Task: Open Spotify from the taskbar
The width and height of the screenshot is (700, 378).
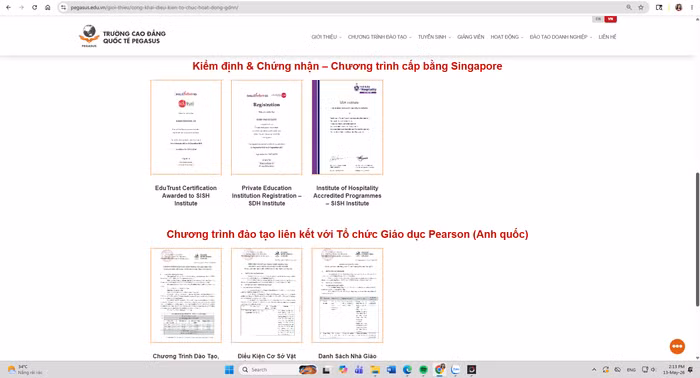Action: coord(423,370)
